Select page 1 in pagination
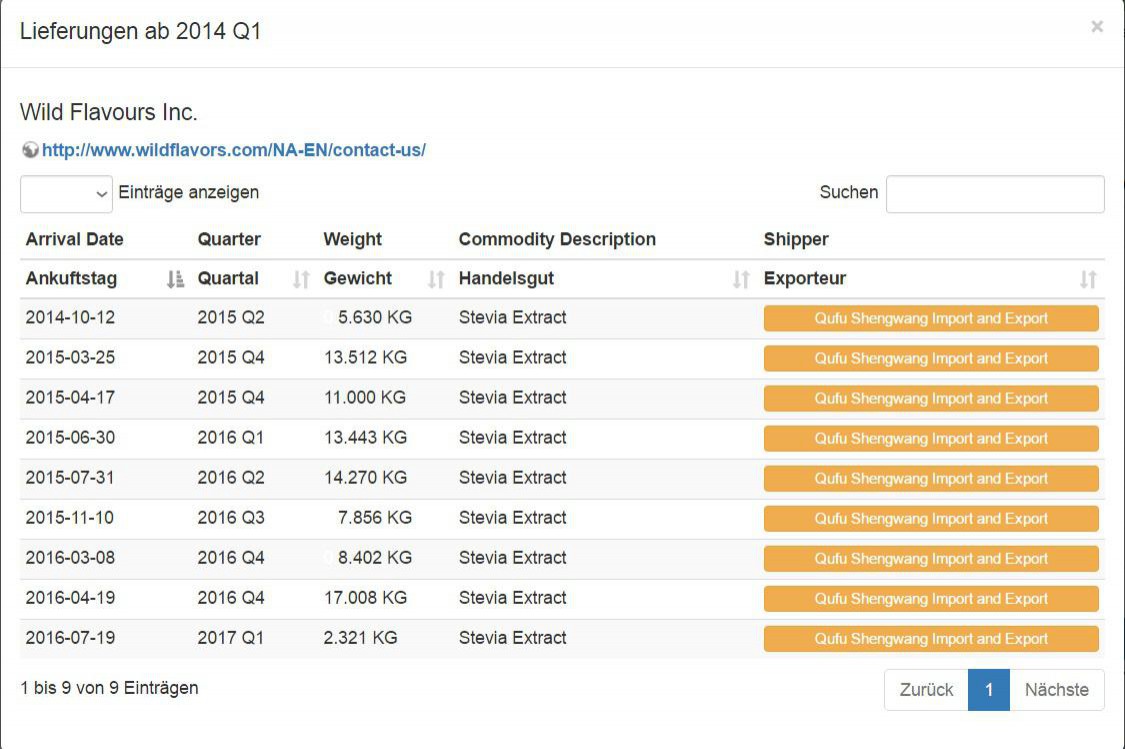This screenshot has height=749, width=1125. pyautogui.click(x=989, y=690)
